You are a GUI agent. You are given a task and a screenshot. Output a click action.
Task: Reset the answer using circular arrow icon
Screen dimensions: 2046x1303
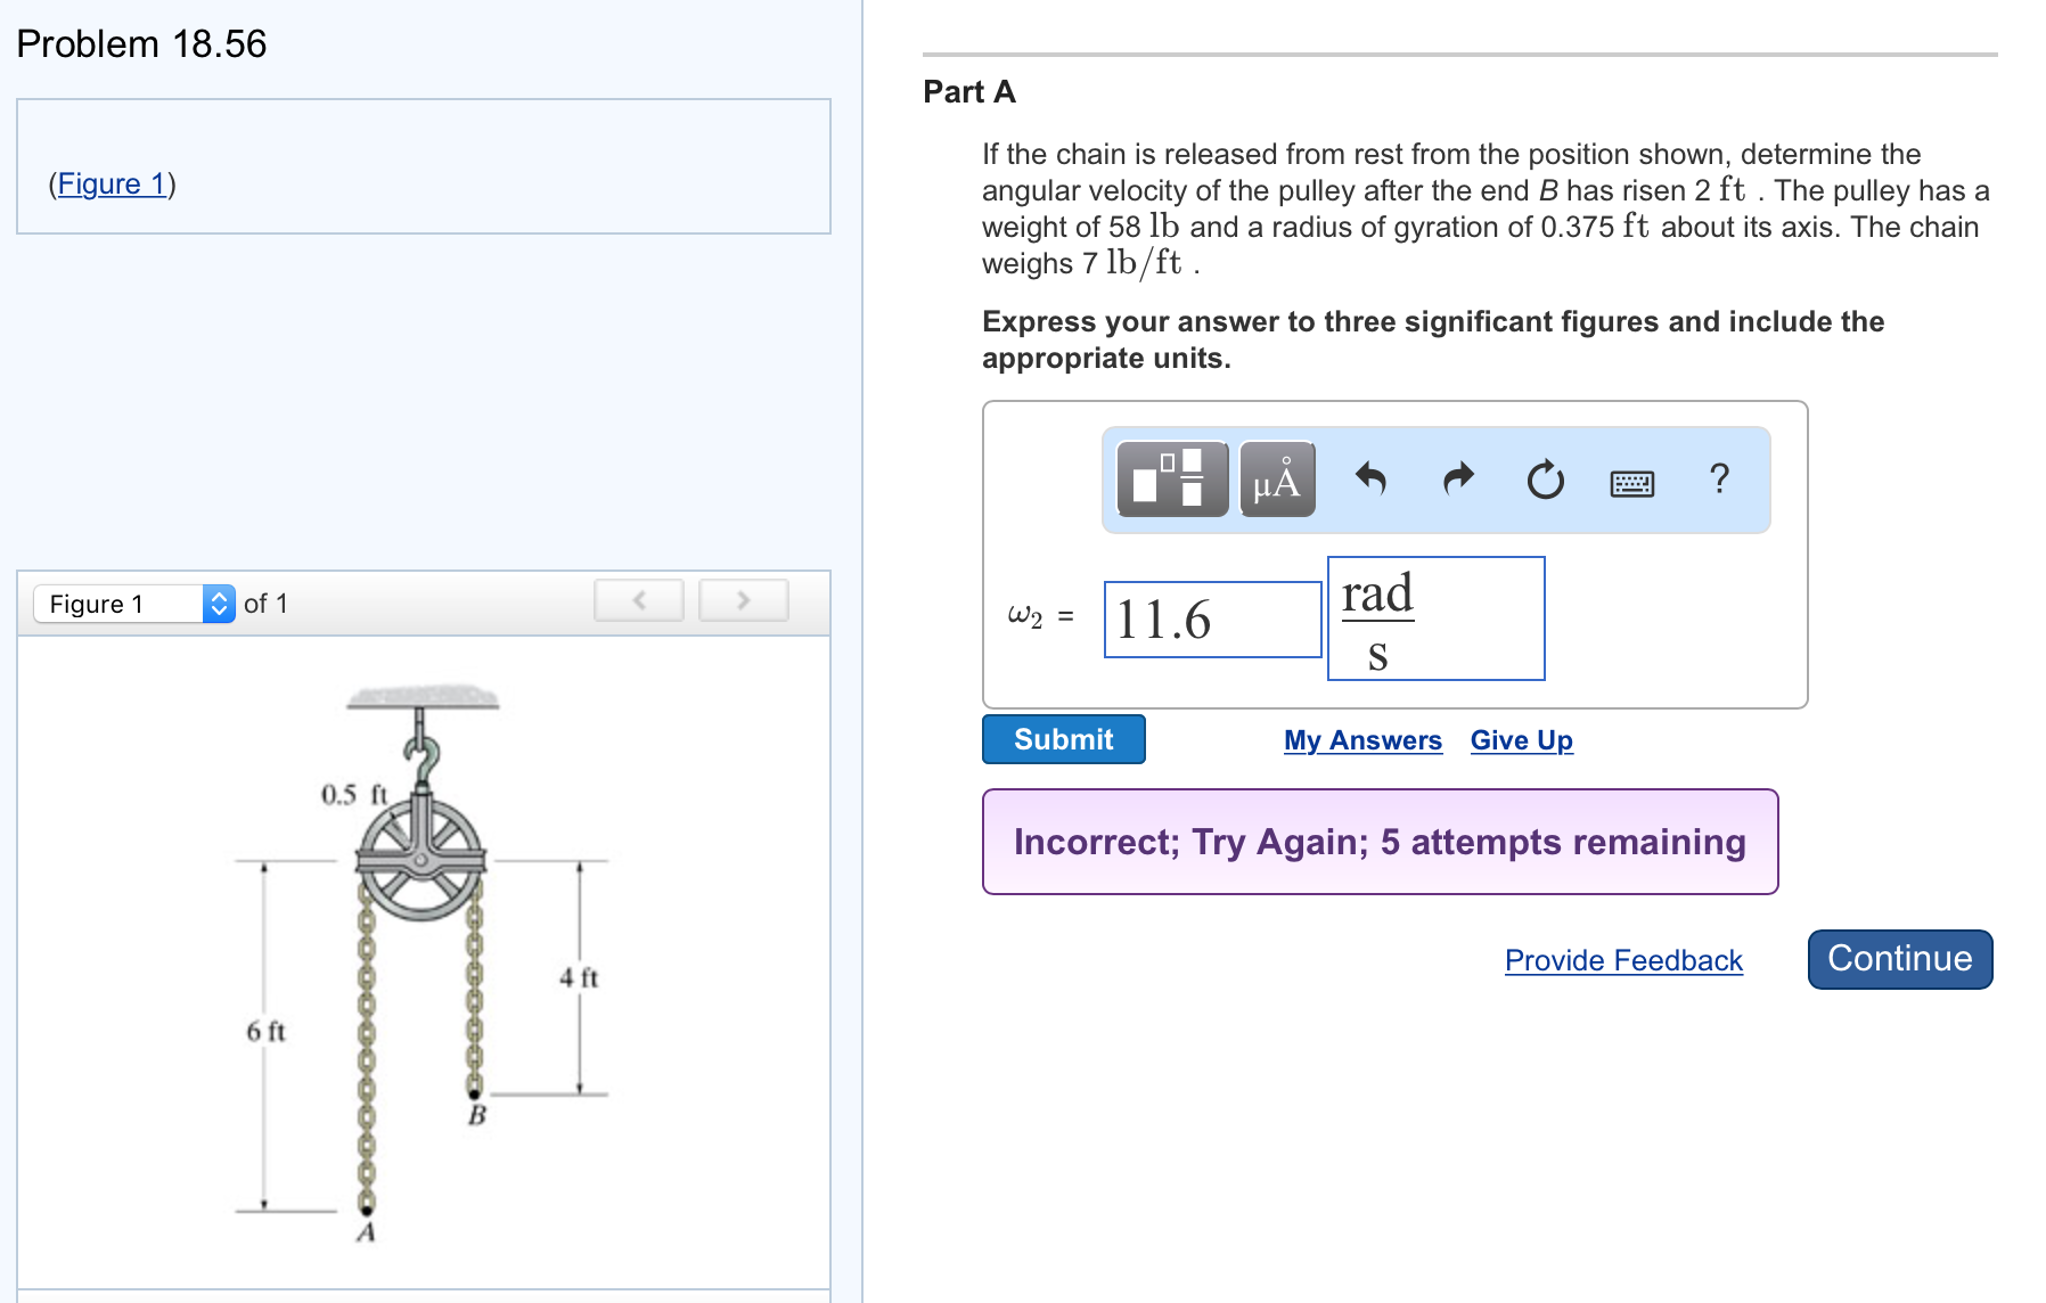point(1543,480)
